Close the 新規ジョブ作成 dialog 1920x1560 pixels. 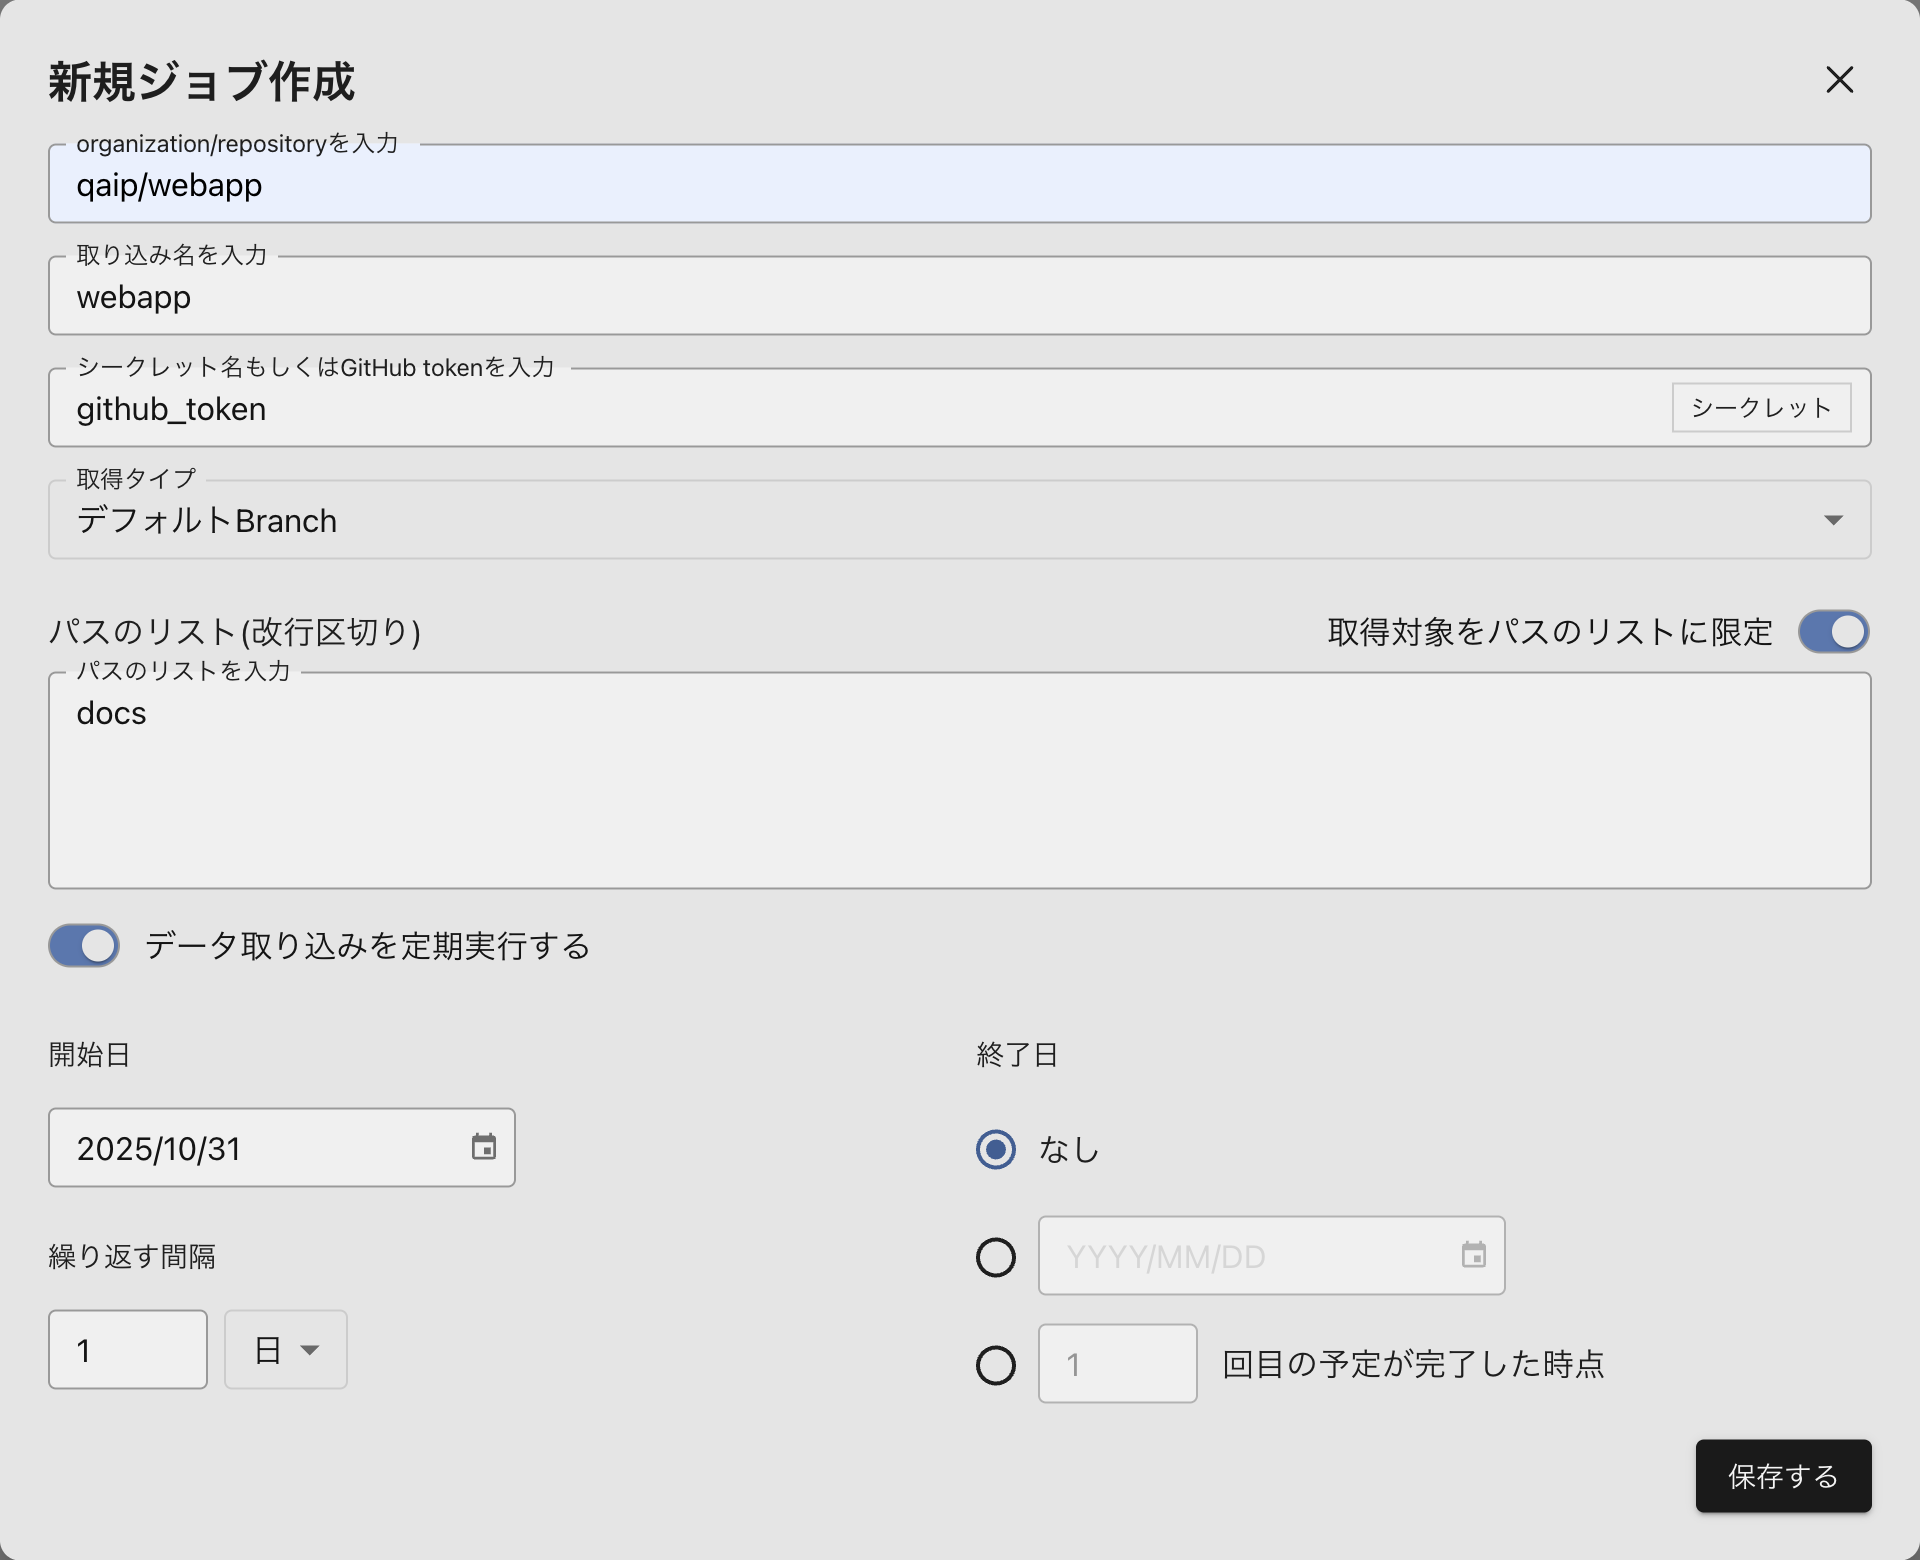pos(1839,80)
